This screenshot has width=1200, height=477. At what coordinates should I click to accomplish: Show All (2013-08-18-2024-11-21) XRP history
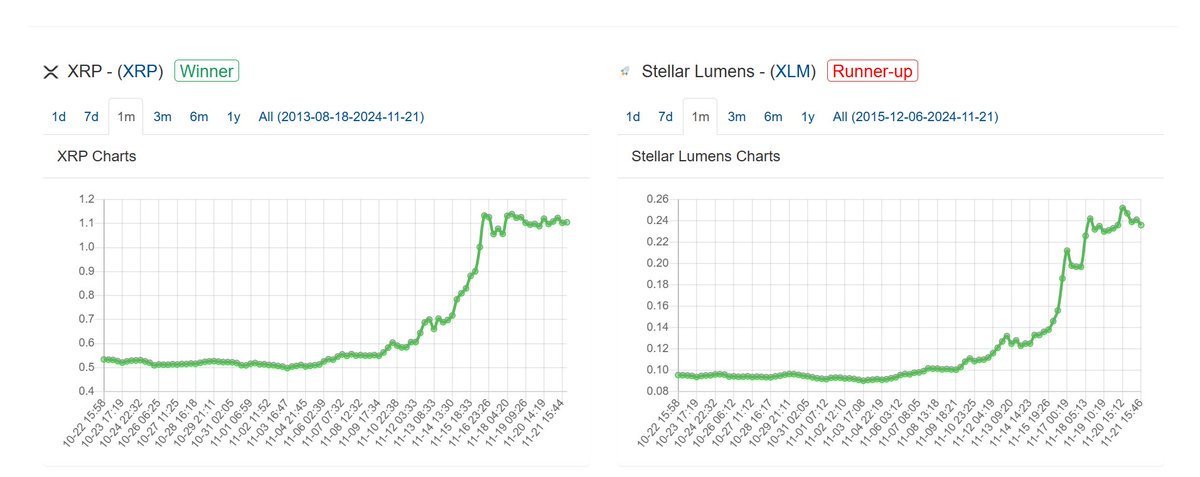[x=342, y=117]
